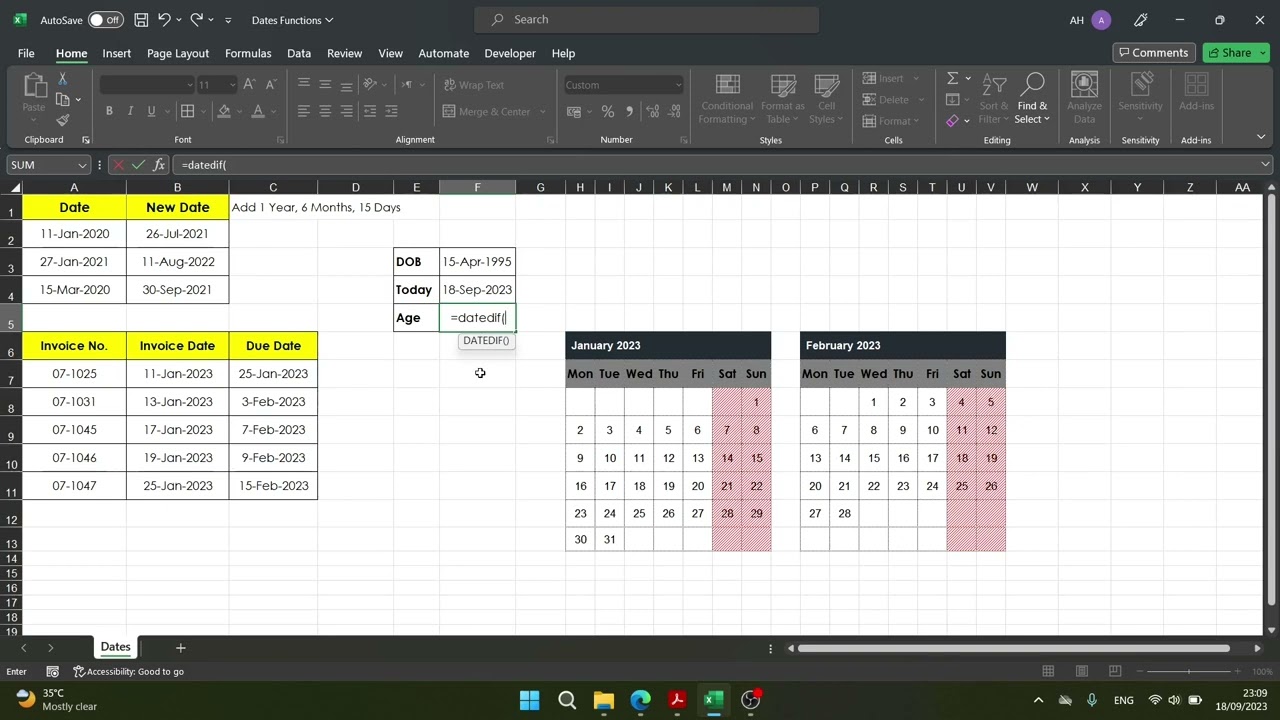
Task: Pick the Font Color A swatch
Action: [258, 111]
